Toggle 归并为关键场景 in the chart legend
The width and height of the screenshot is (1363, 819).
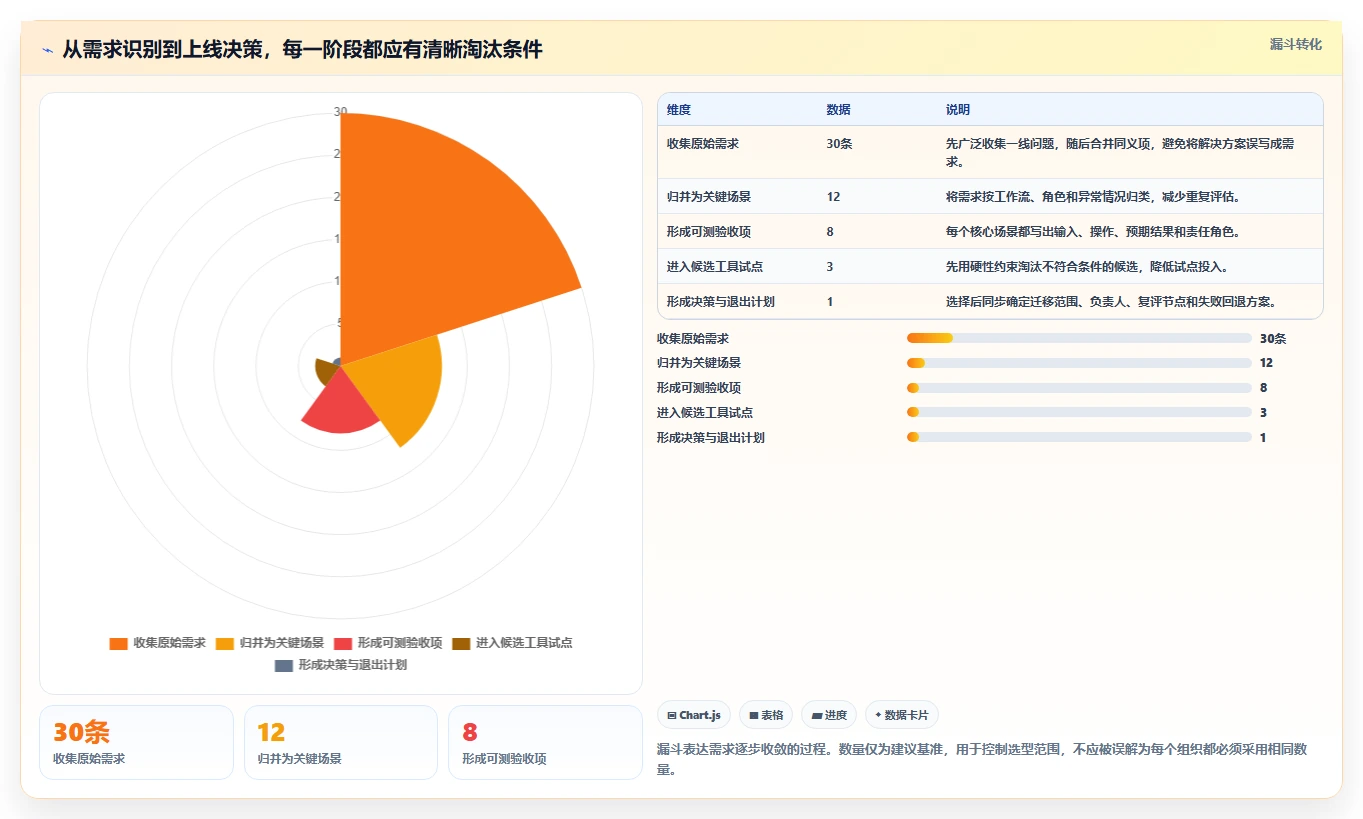pos(270,643)
